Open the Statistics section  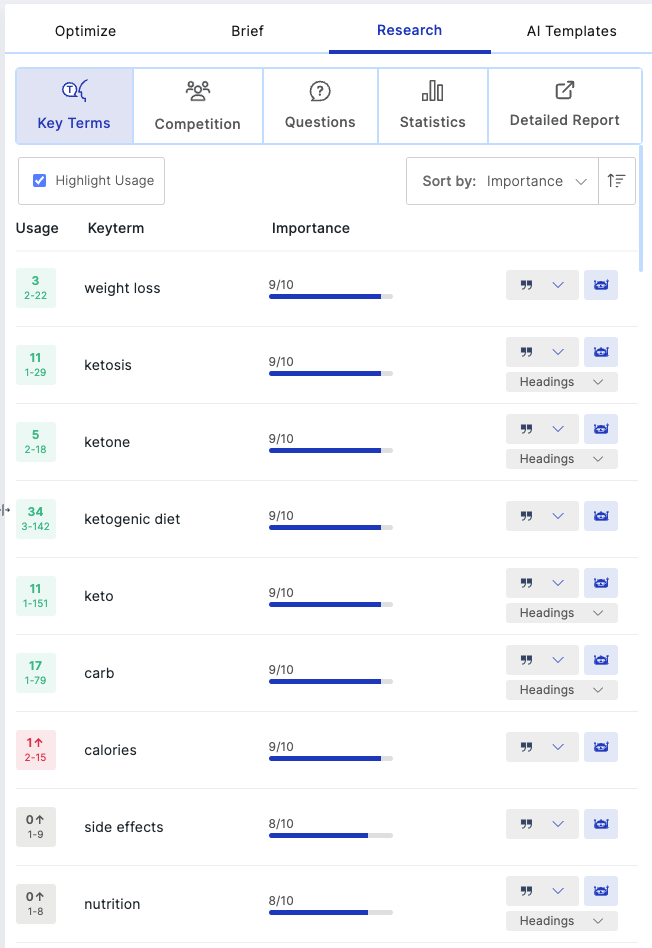click(432, 106)
